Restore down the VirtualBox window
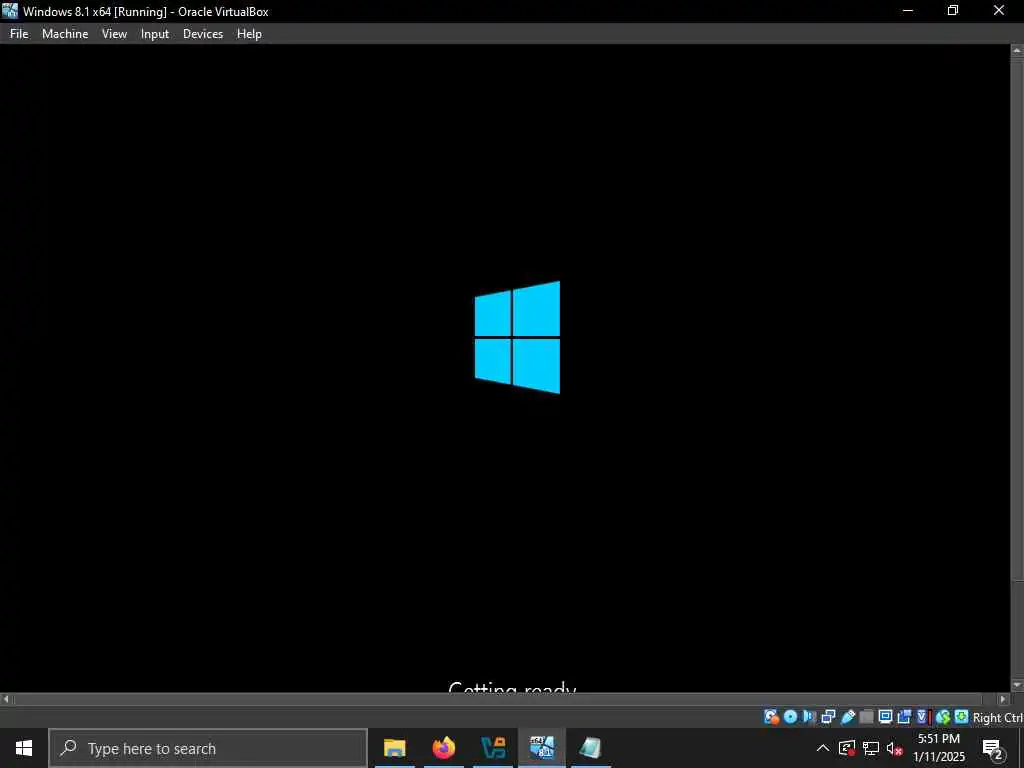Viewport: 1024px width, 768px height. click(x=953, y=11)
